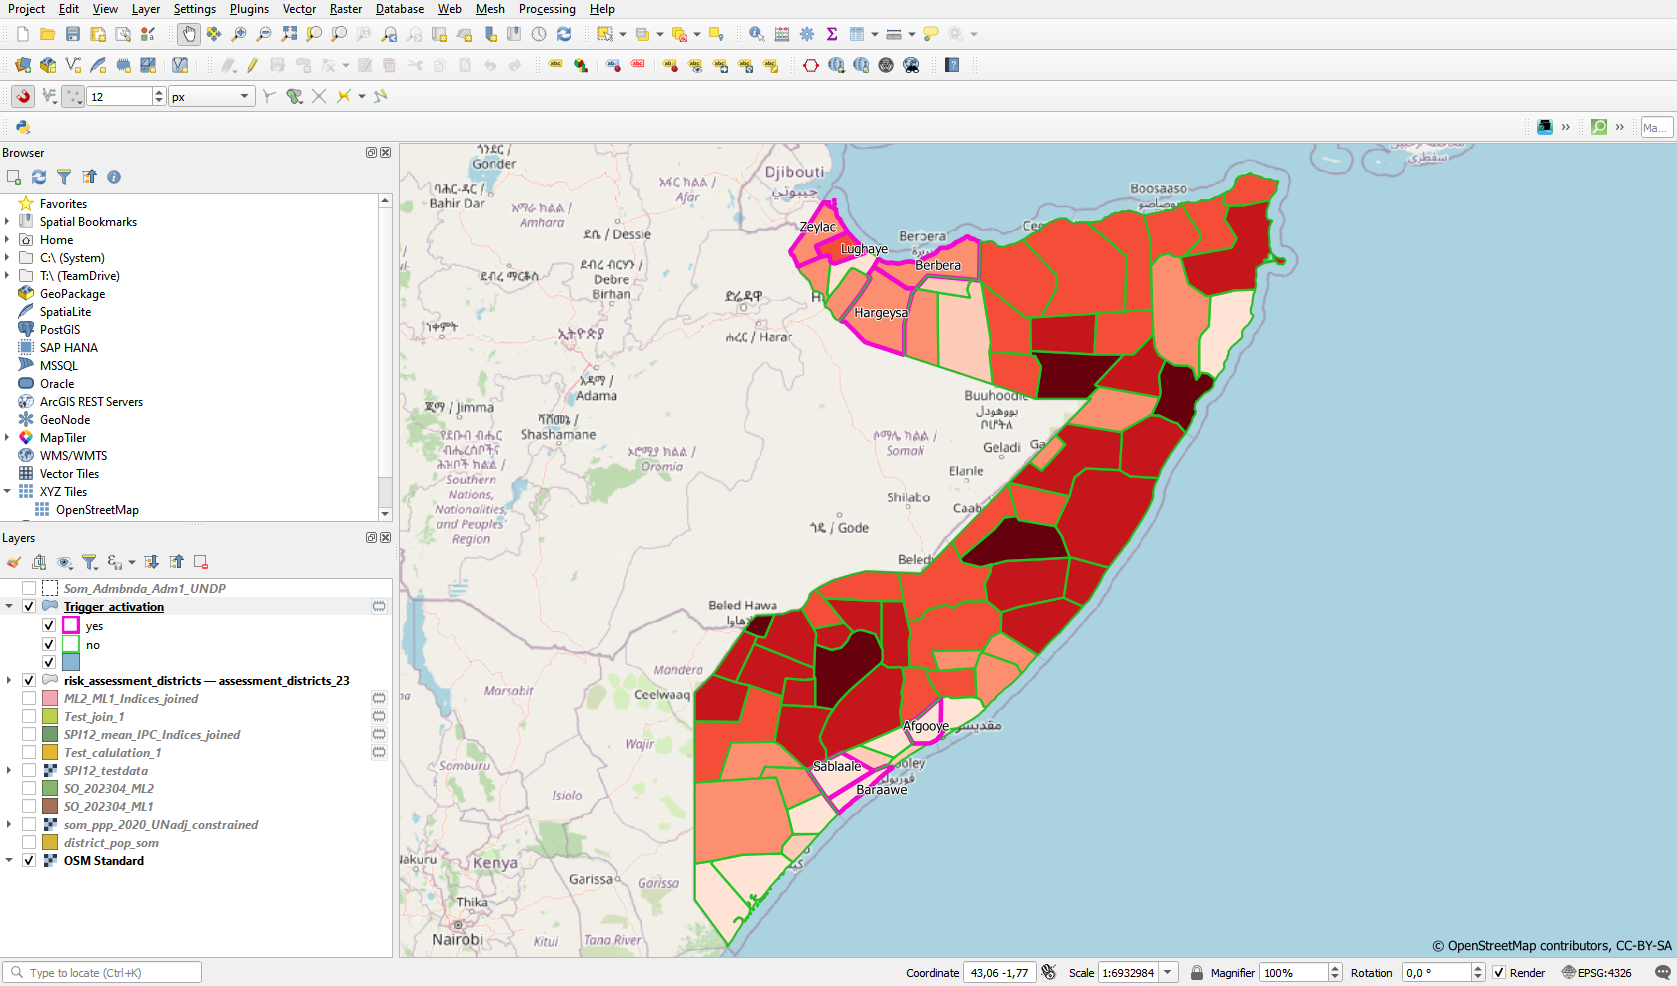Select the Pan Map hand tool
1677x986 pixels.
click(x=189, y=34)
